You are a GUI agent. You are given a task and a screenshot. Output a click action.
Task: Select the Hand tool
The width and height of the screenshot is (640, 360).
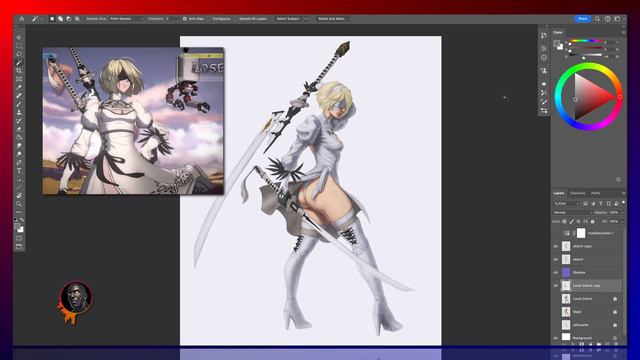(x=19, y=196)
